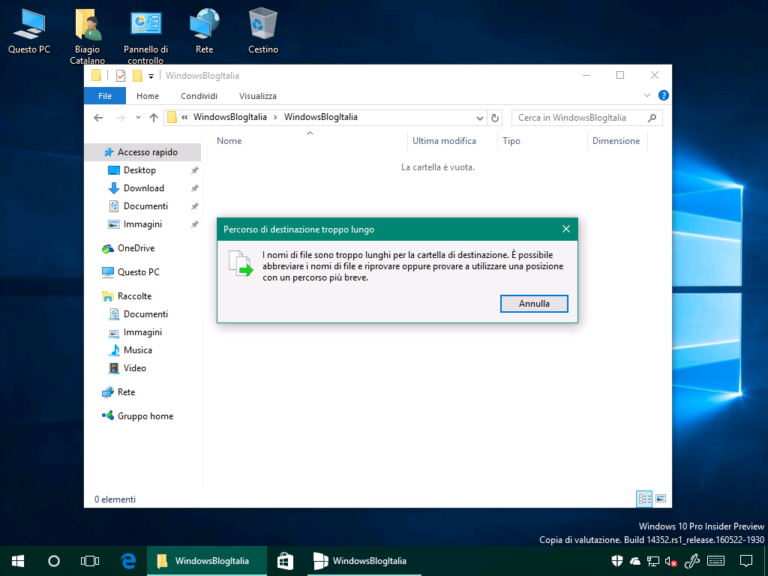Click the blue Help question mark icon
768x576 pixels.
(x=663, y=96)
